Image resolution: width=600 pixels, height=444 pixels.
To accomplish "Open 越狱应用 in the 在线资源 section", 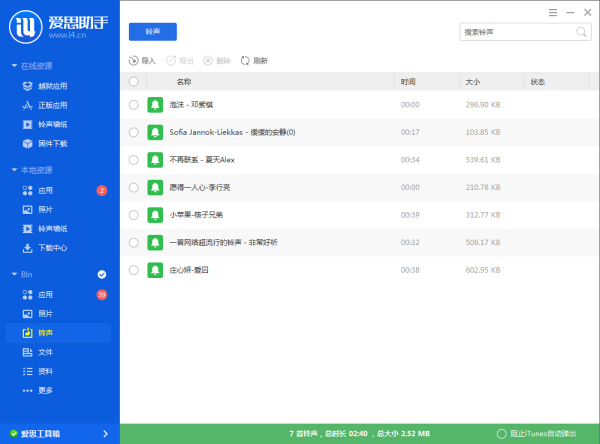I will pyautogui.click(x=51, y=86).
